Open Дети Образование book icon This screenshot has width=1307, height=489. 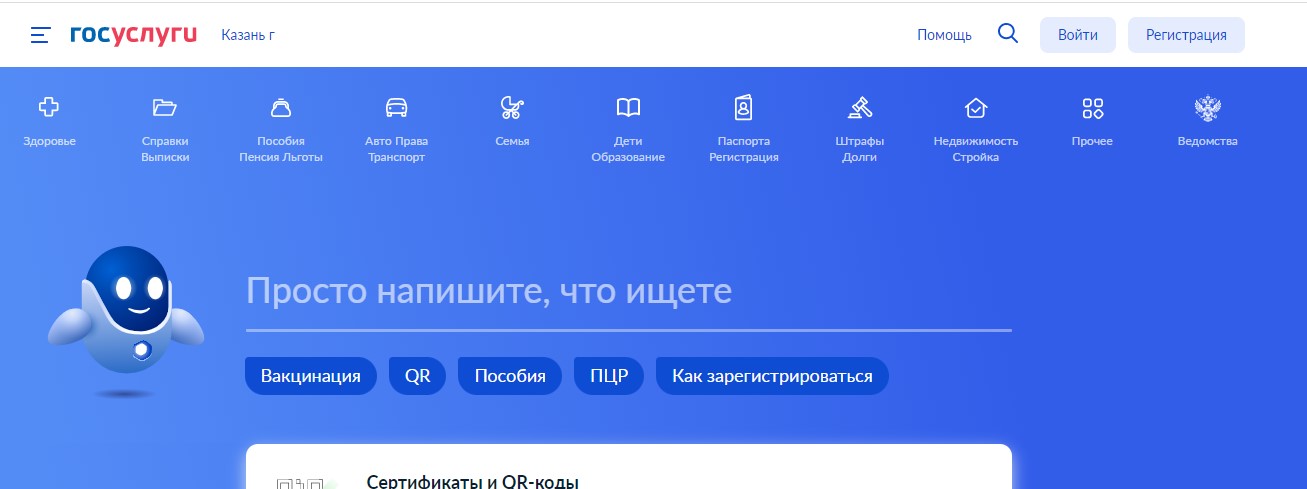click(628, 108)
